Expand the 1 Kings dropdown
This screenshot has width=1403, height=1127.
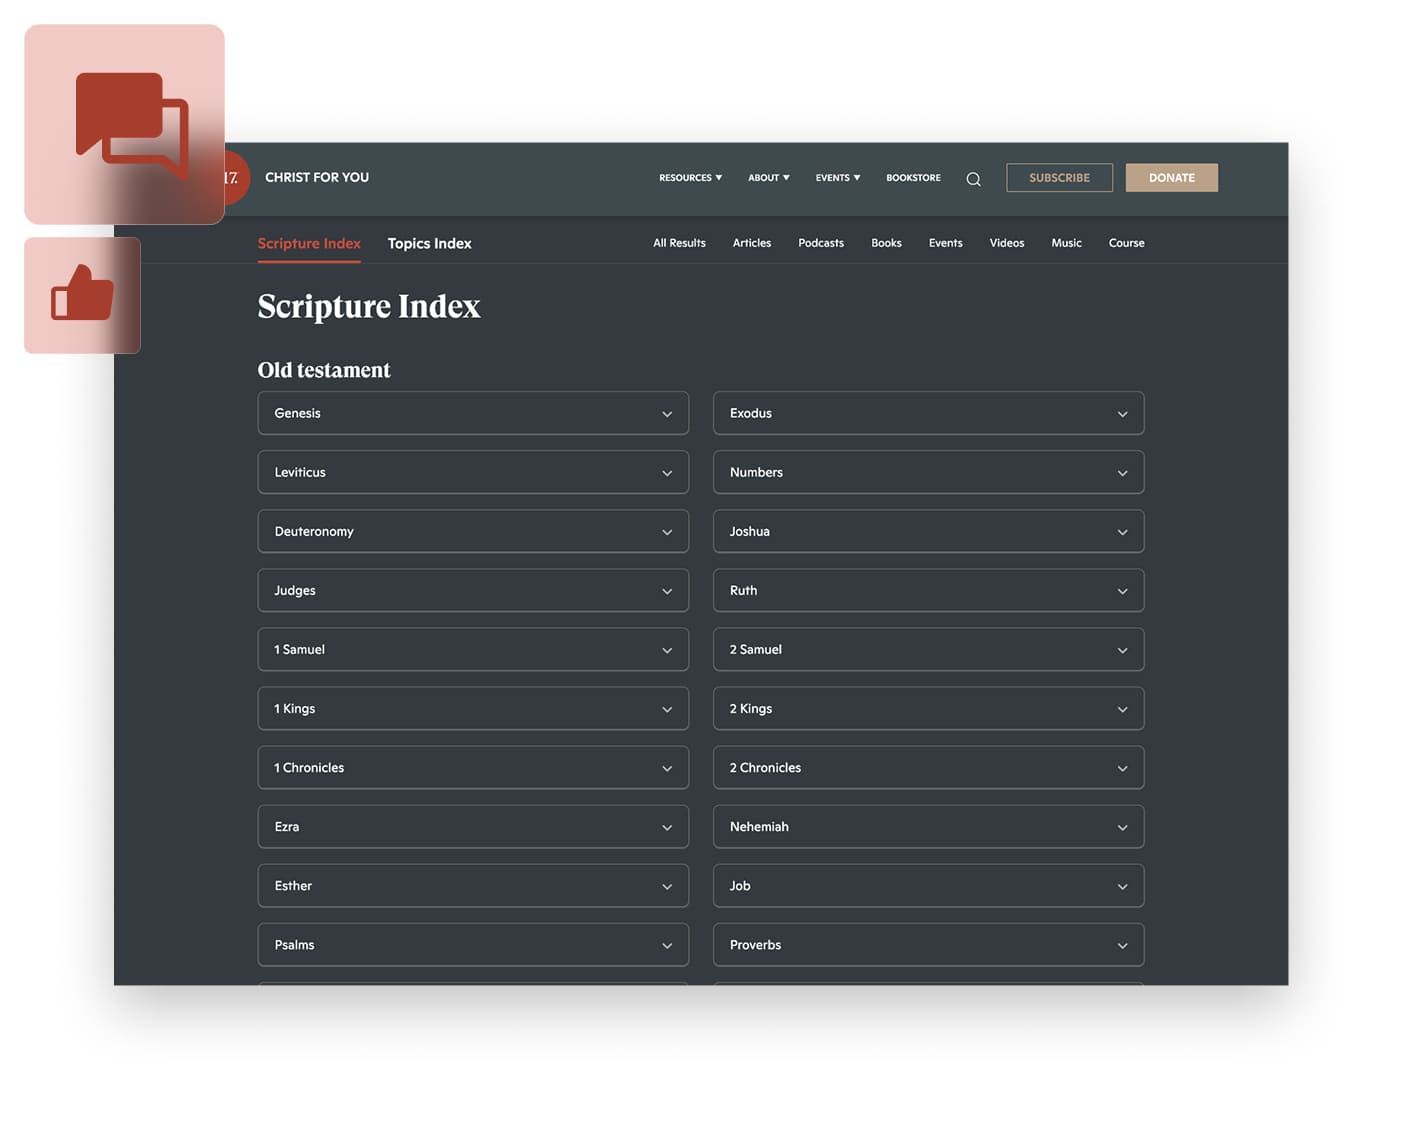[473, 708]
